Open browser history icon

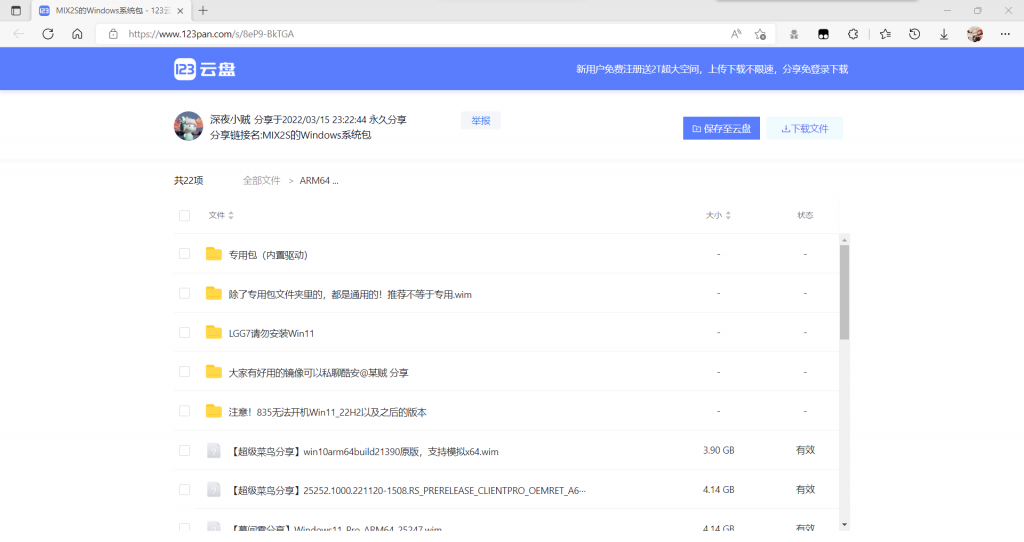pos(914,33)
